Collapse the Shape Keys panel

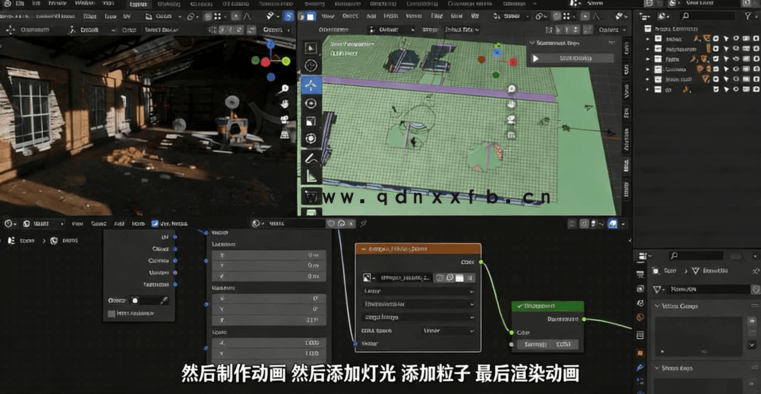point(658,368)
